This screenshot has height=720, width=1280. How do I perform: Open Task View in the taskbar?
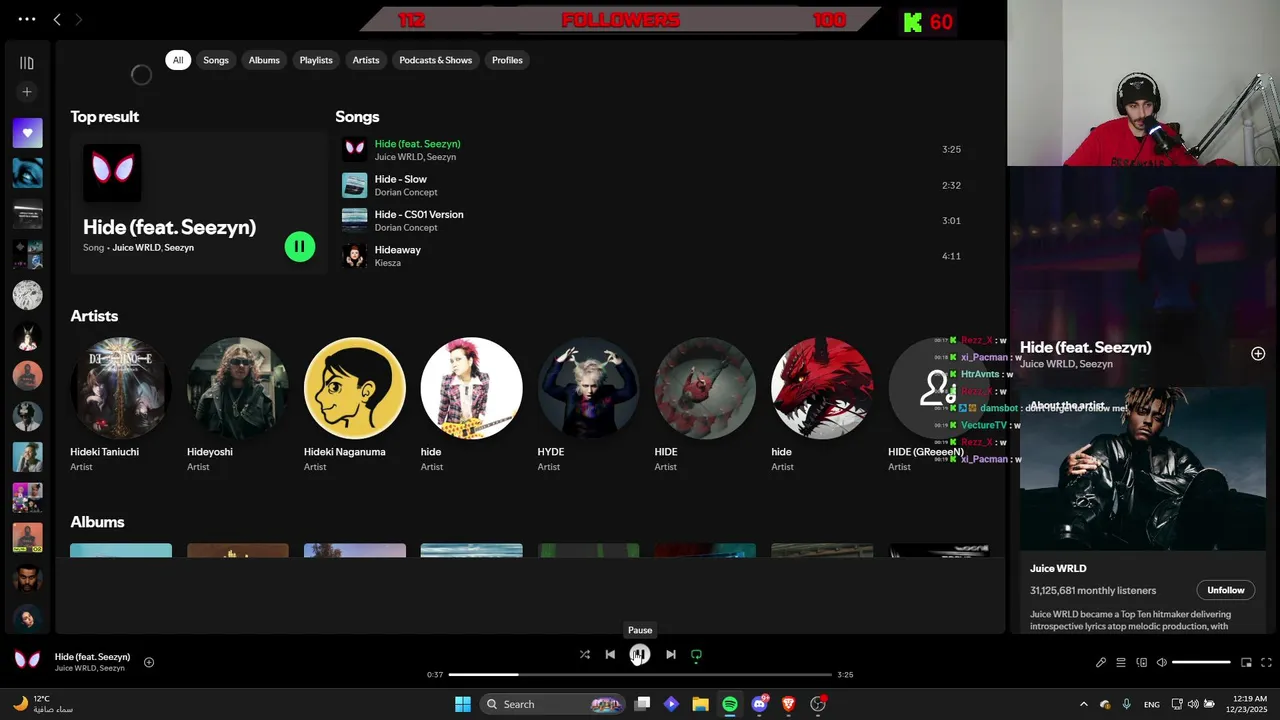tap(643, 704)
